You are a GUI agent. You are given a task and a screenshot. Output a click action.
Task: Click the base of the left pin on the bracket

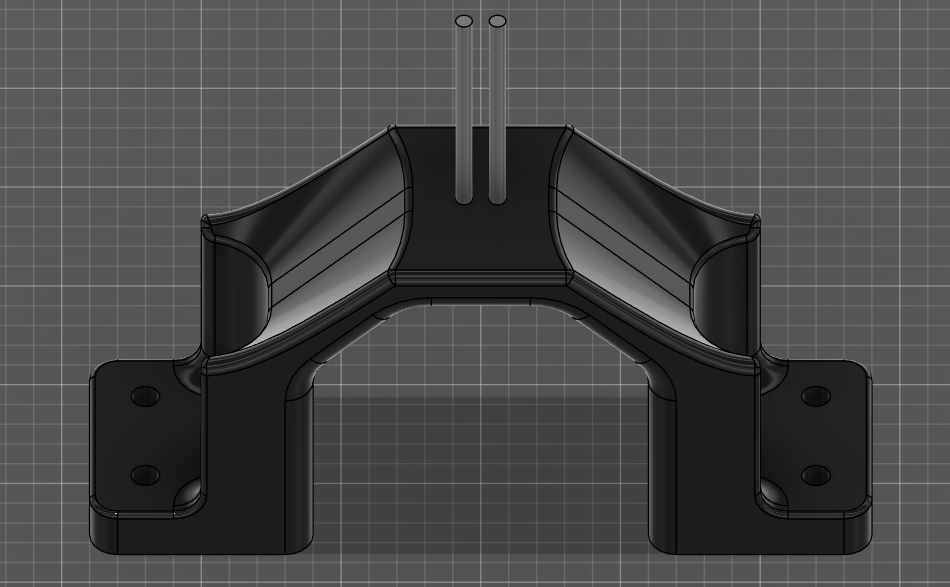pyautogui.click(x=464, y=199)
